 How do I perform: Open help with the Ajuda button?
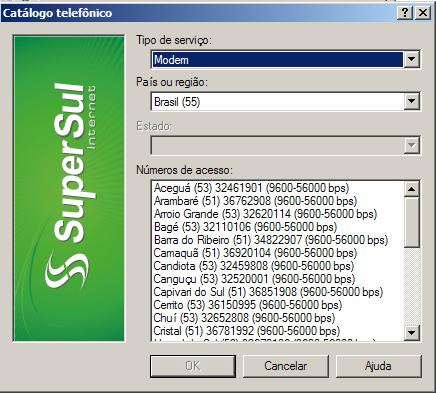378,366
